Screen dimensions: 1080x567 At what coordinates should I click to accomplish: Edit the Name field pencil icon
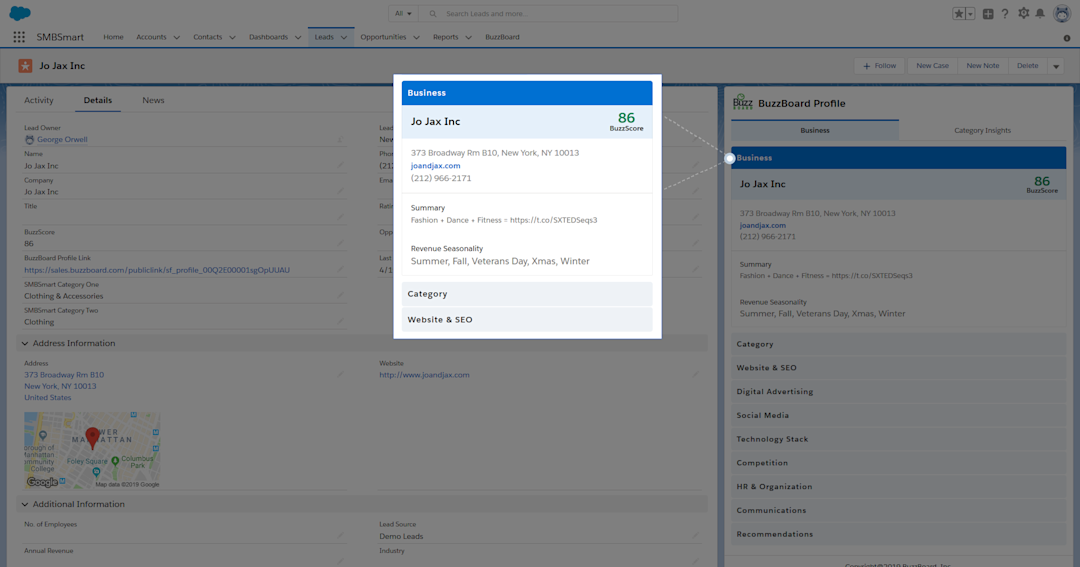pyautogui.click(x=340, y=165)
